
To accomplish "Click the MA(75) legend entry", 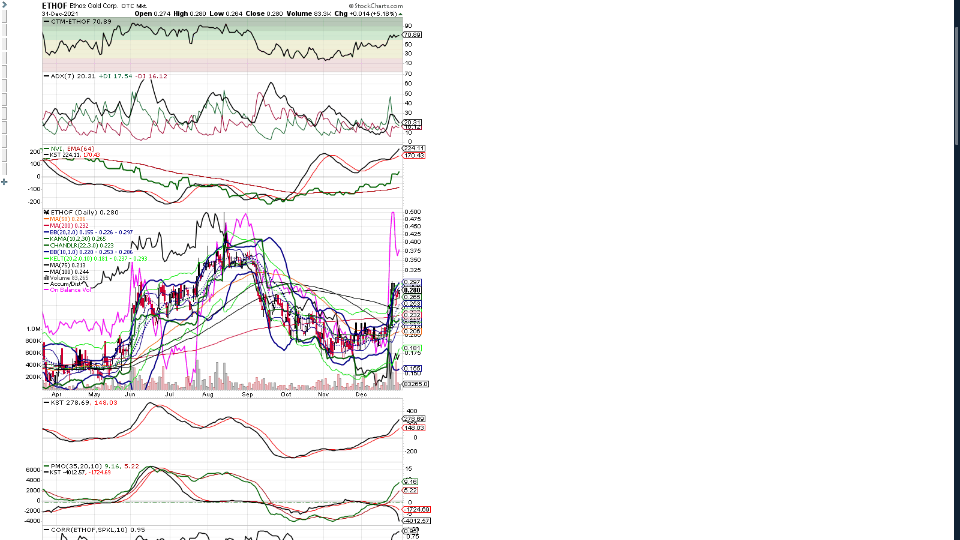I will [68, 265].
